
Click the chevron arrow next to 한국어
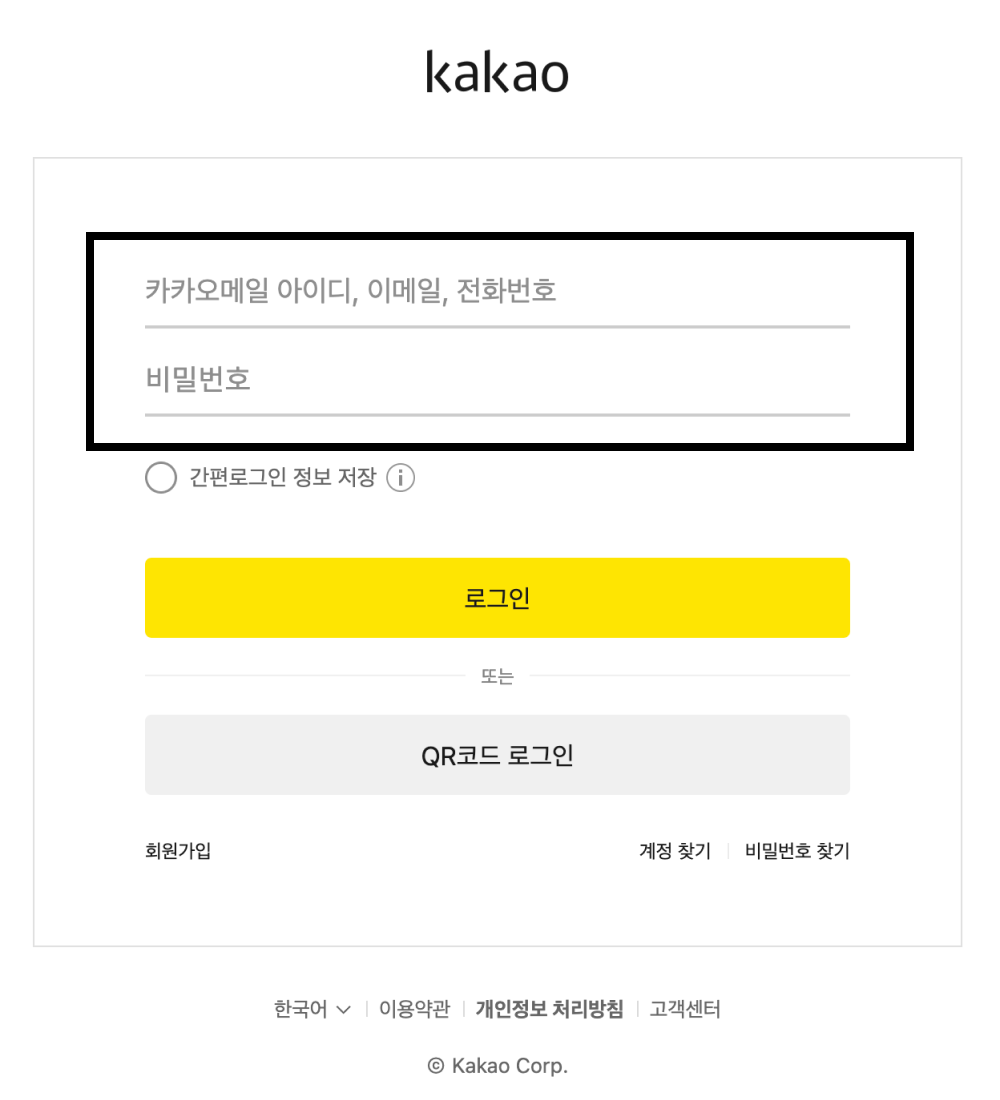pos(344,1010)
